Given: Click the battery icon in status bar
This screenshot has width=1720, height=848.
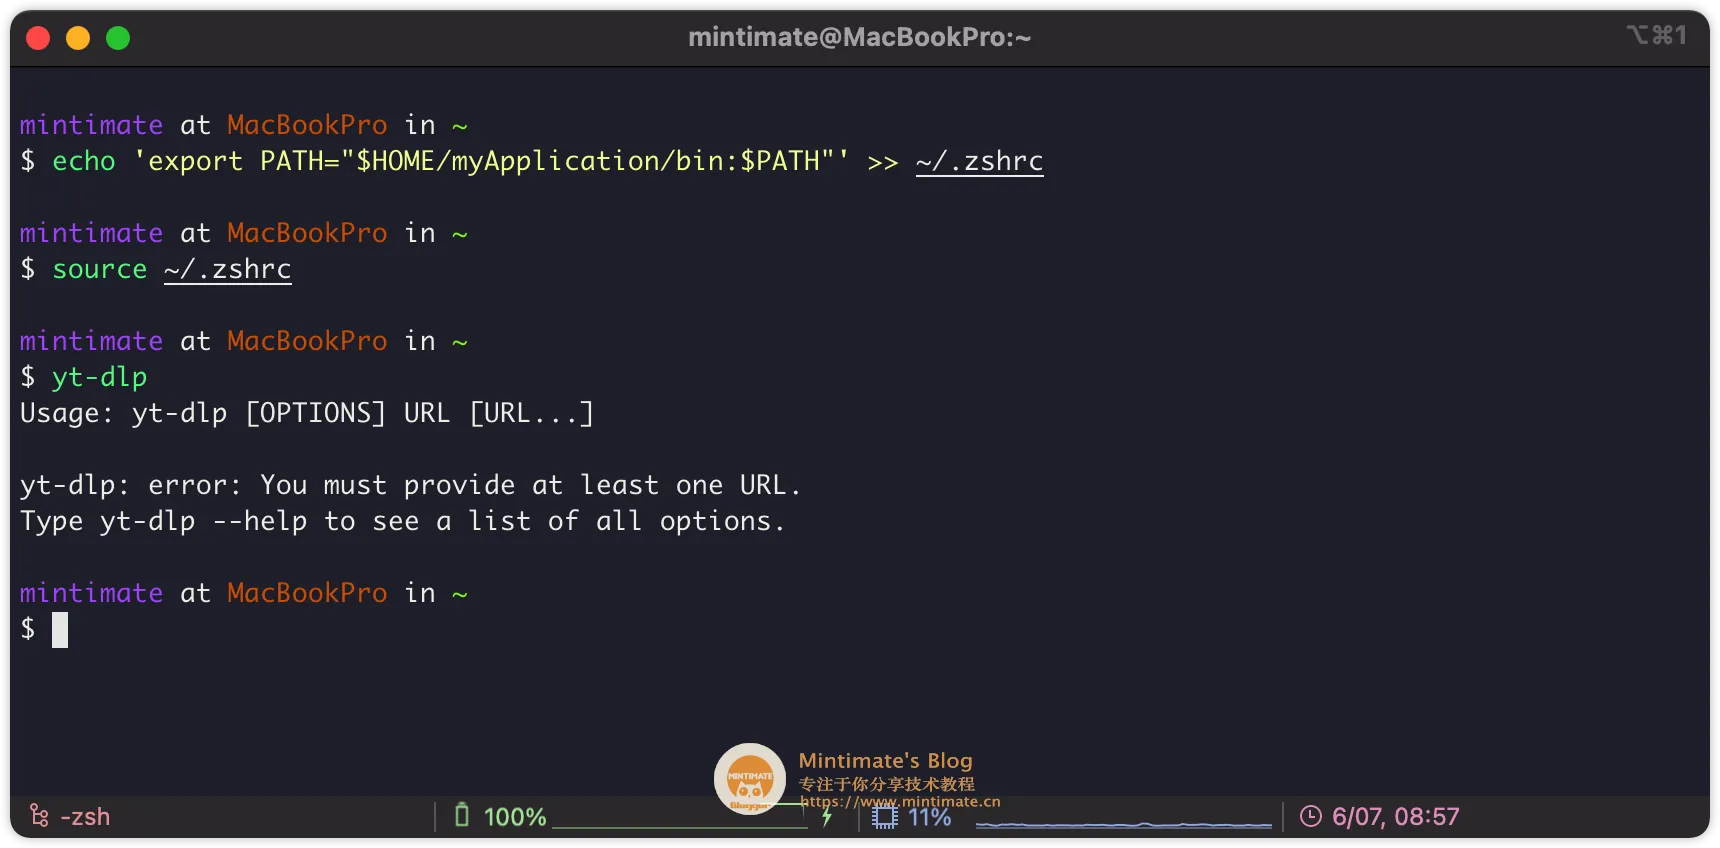Looking at the screenshot, I should pos(461,815).
